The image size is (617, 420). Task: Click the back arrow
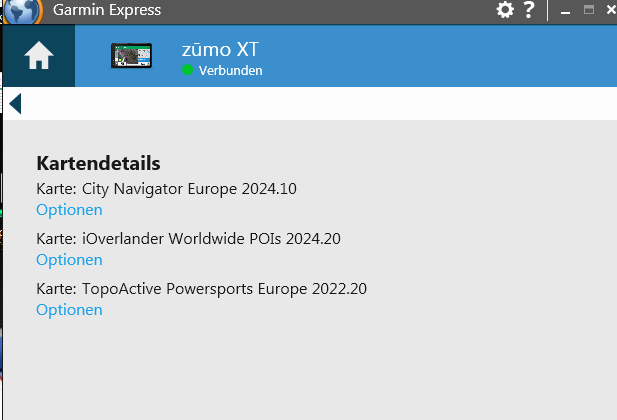pyautogui.click(x=15, y=103)
